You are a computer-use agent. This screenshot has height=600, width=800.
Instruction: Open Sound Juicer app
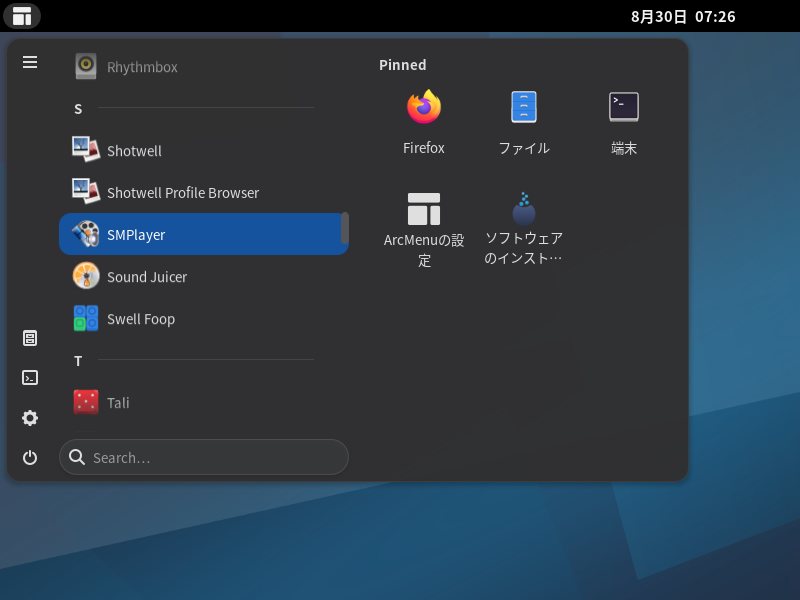204,277
